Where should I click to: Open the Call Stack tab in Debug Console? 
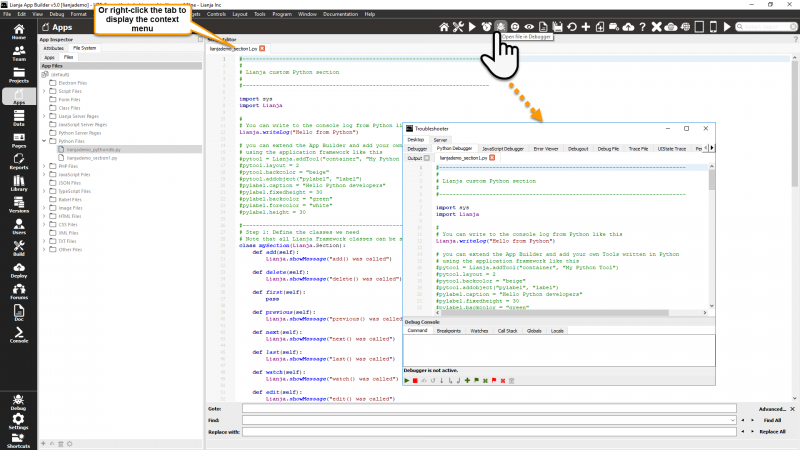click(x=508, y=331)
